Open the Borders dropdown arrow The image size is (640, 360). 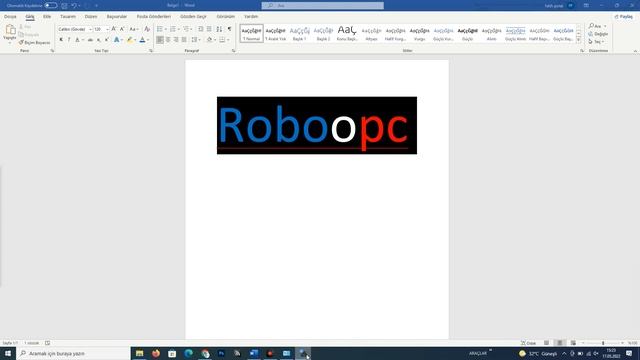(228, 40)
